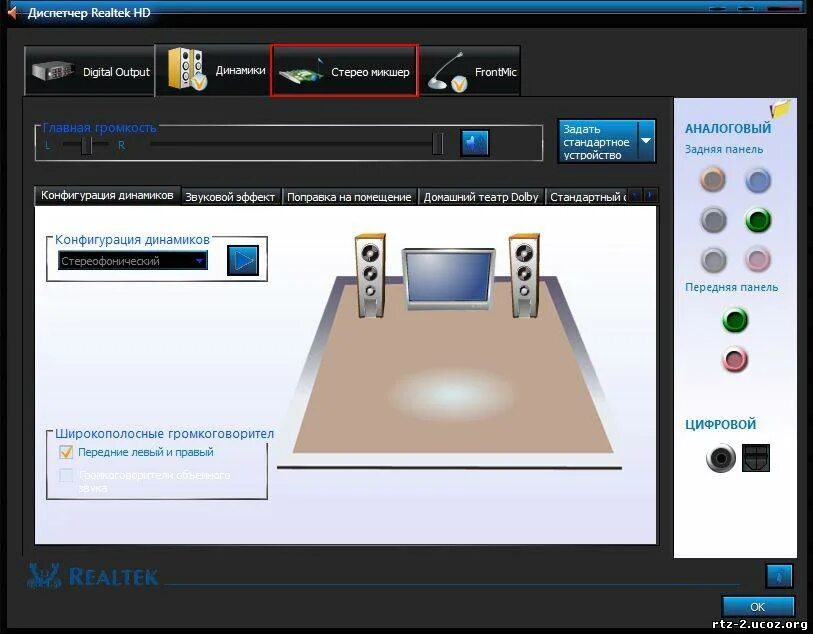Switch to the Звуковой эффект tab
This screenshot has width=813, height=634.
230,197
